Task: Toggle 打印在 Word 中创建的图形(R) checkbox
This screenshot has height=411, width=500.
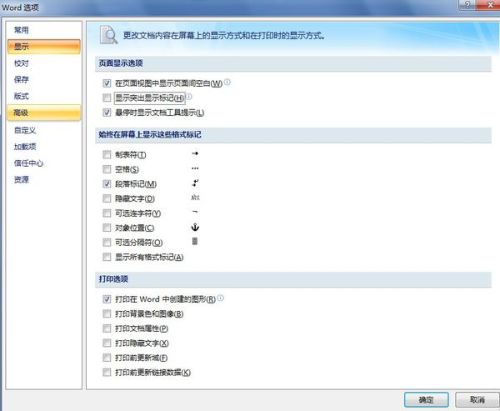Action: [107, 299]
